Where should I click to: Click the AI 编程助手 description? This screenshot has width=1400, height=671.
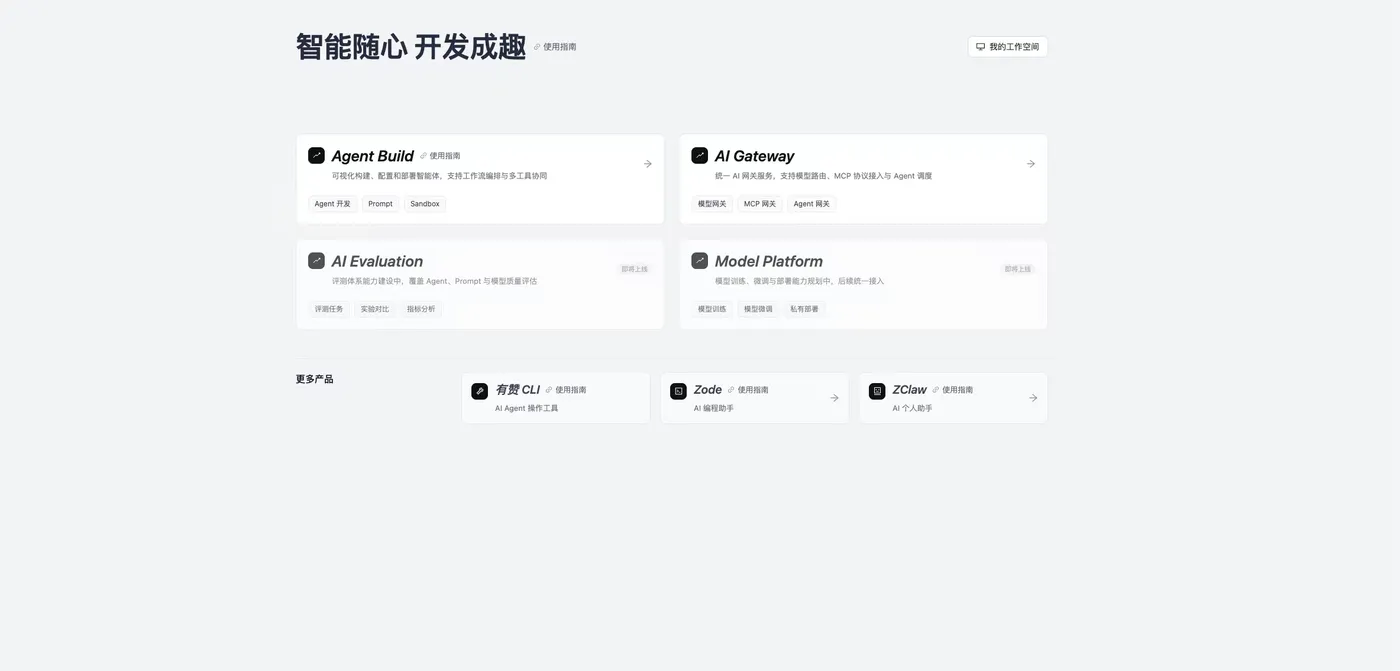click(x=714, y=408)
